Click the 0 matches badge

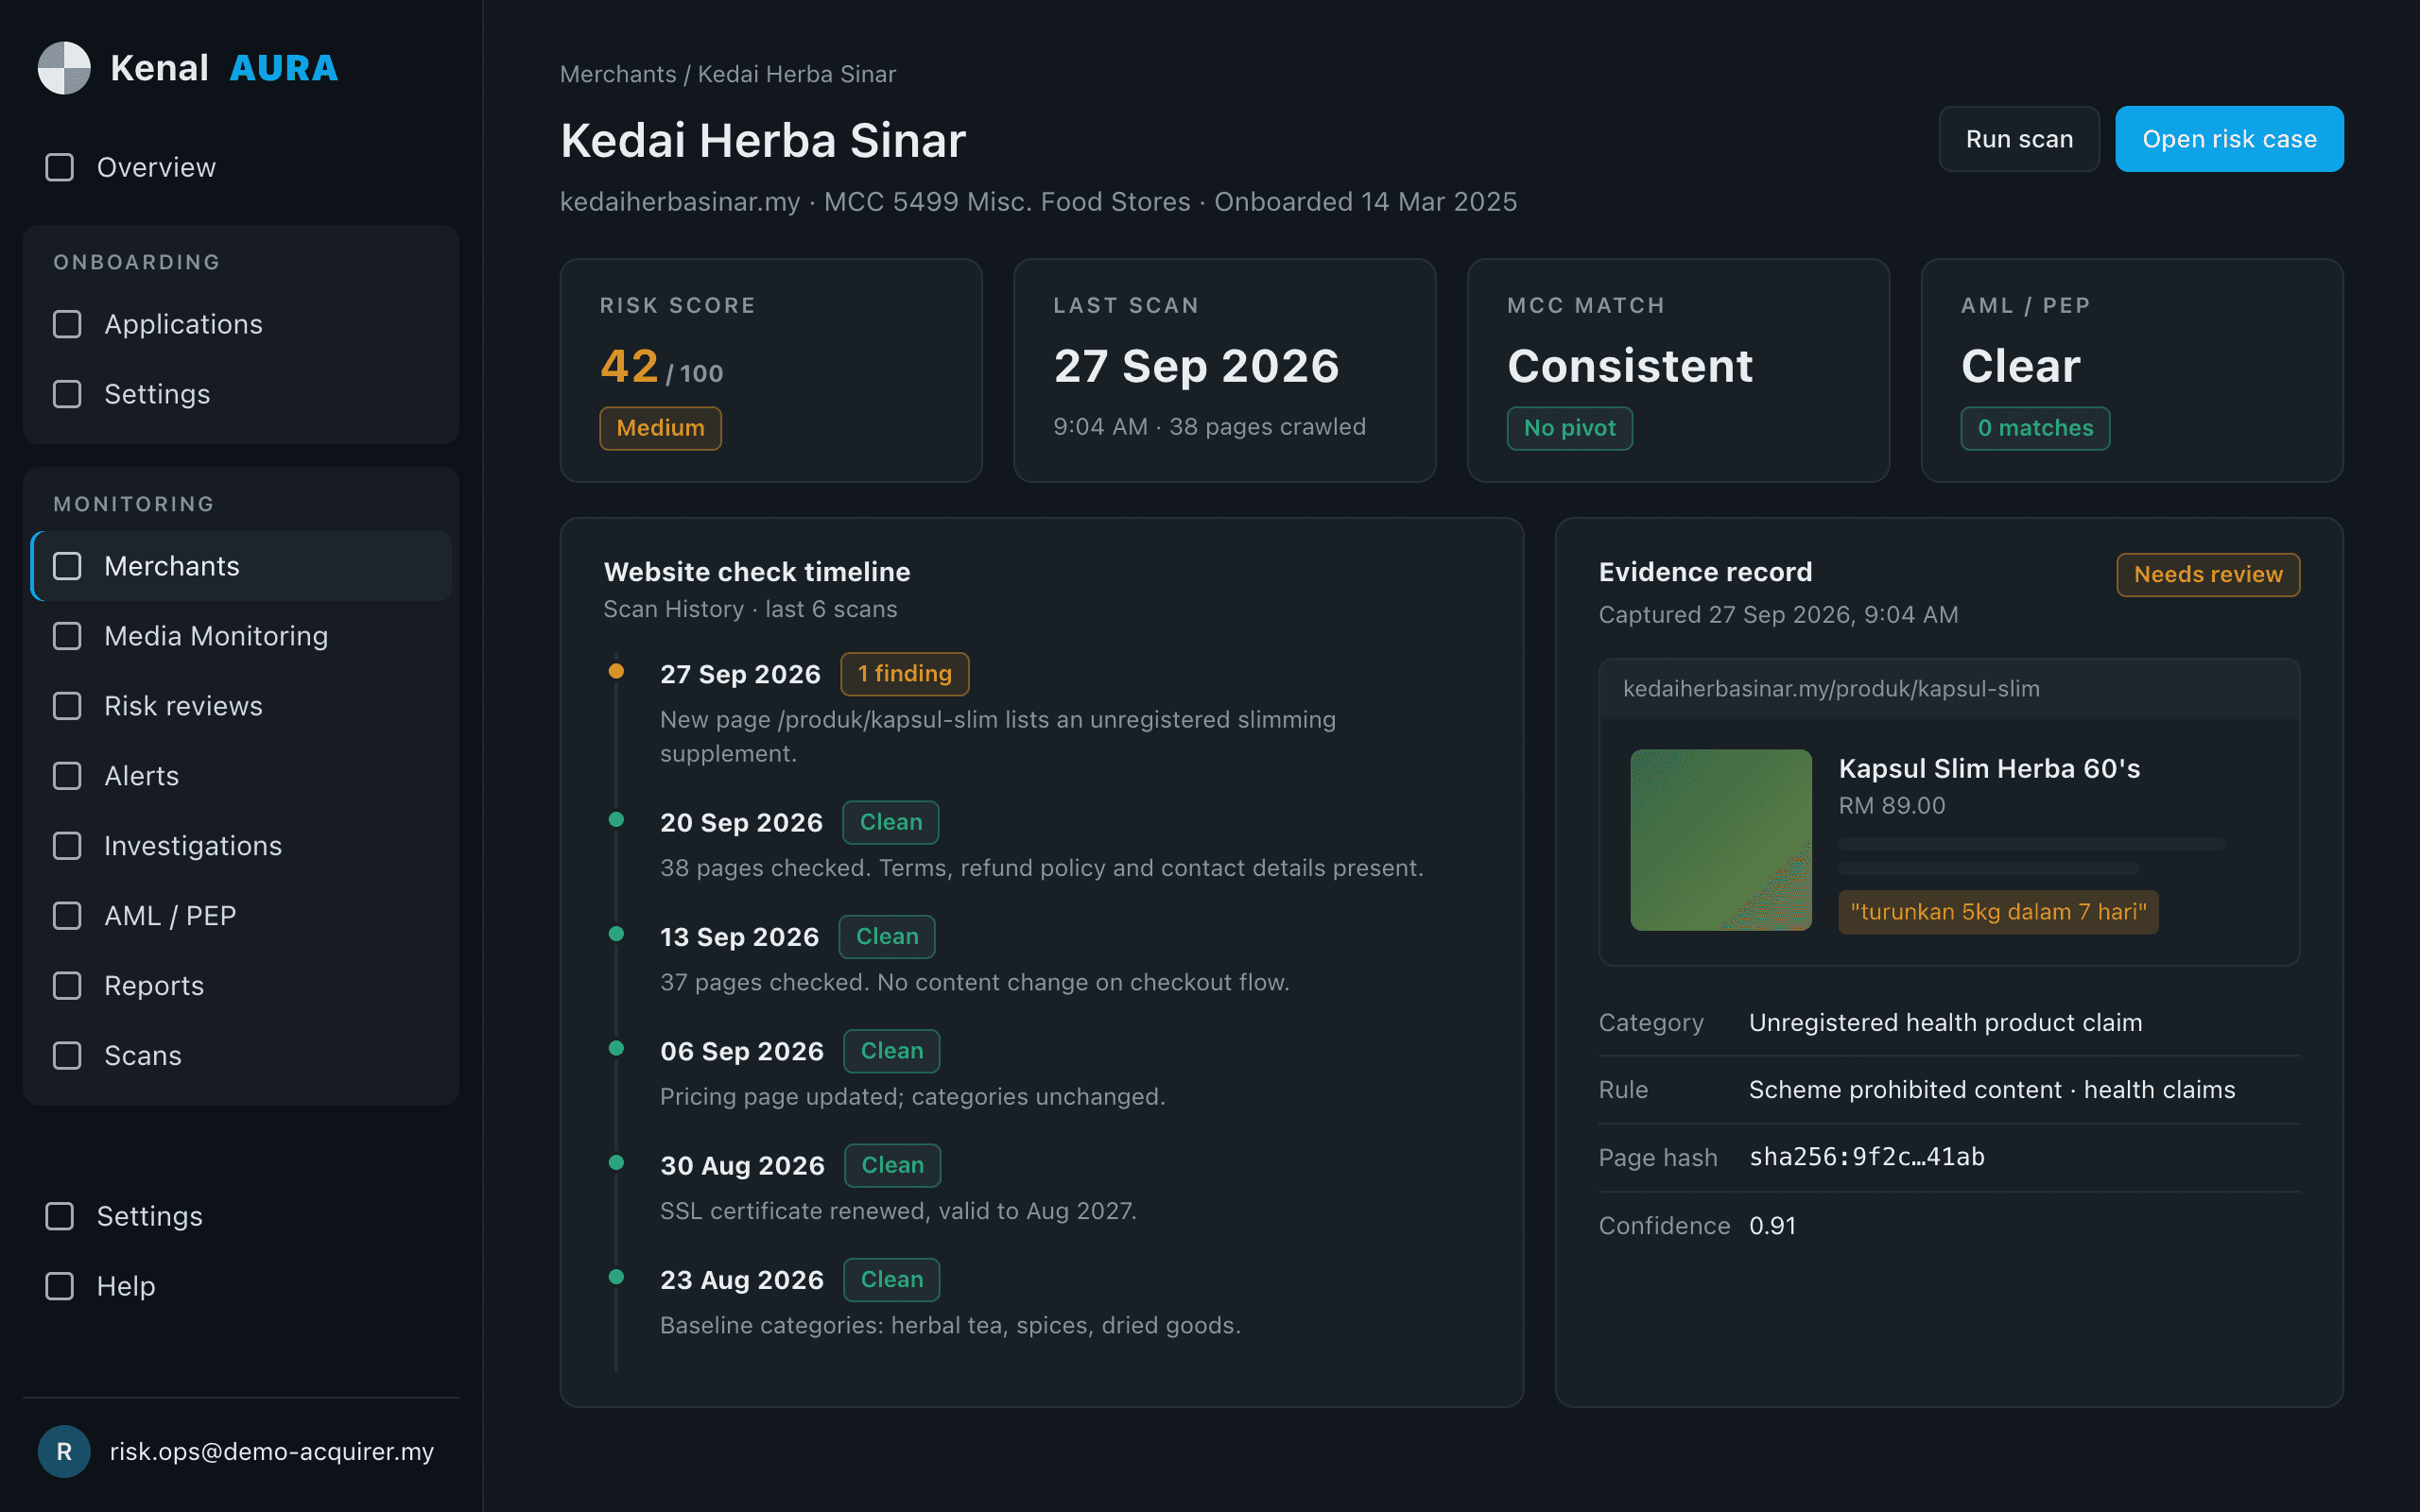[2035, 428]
